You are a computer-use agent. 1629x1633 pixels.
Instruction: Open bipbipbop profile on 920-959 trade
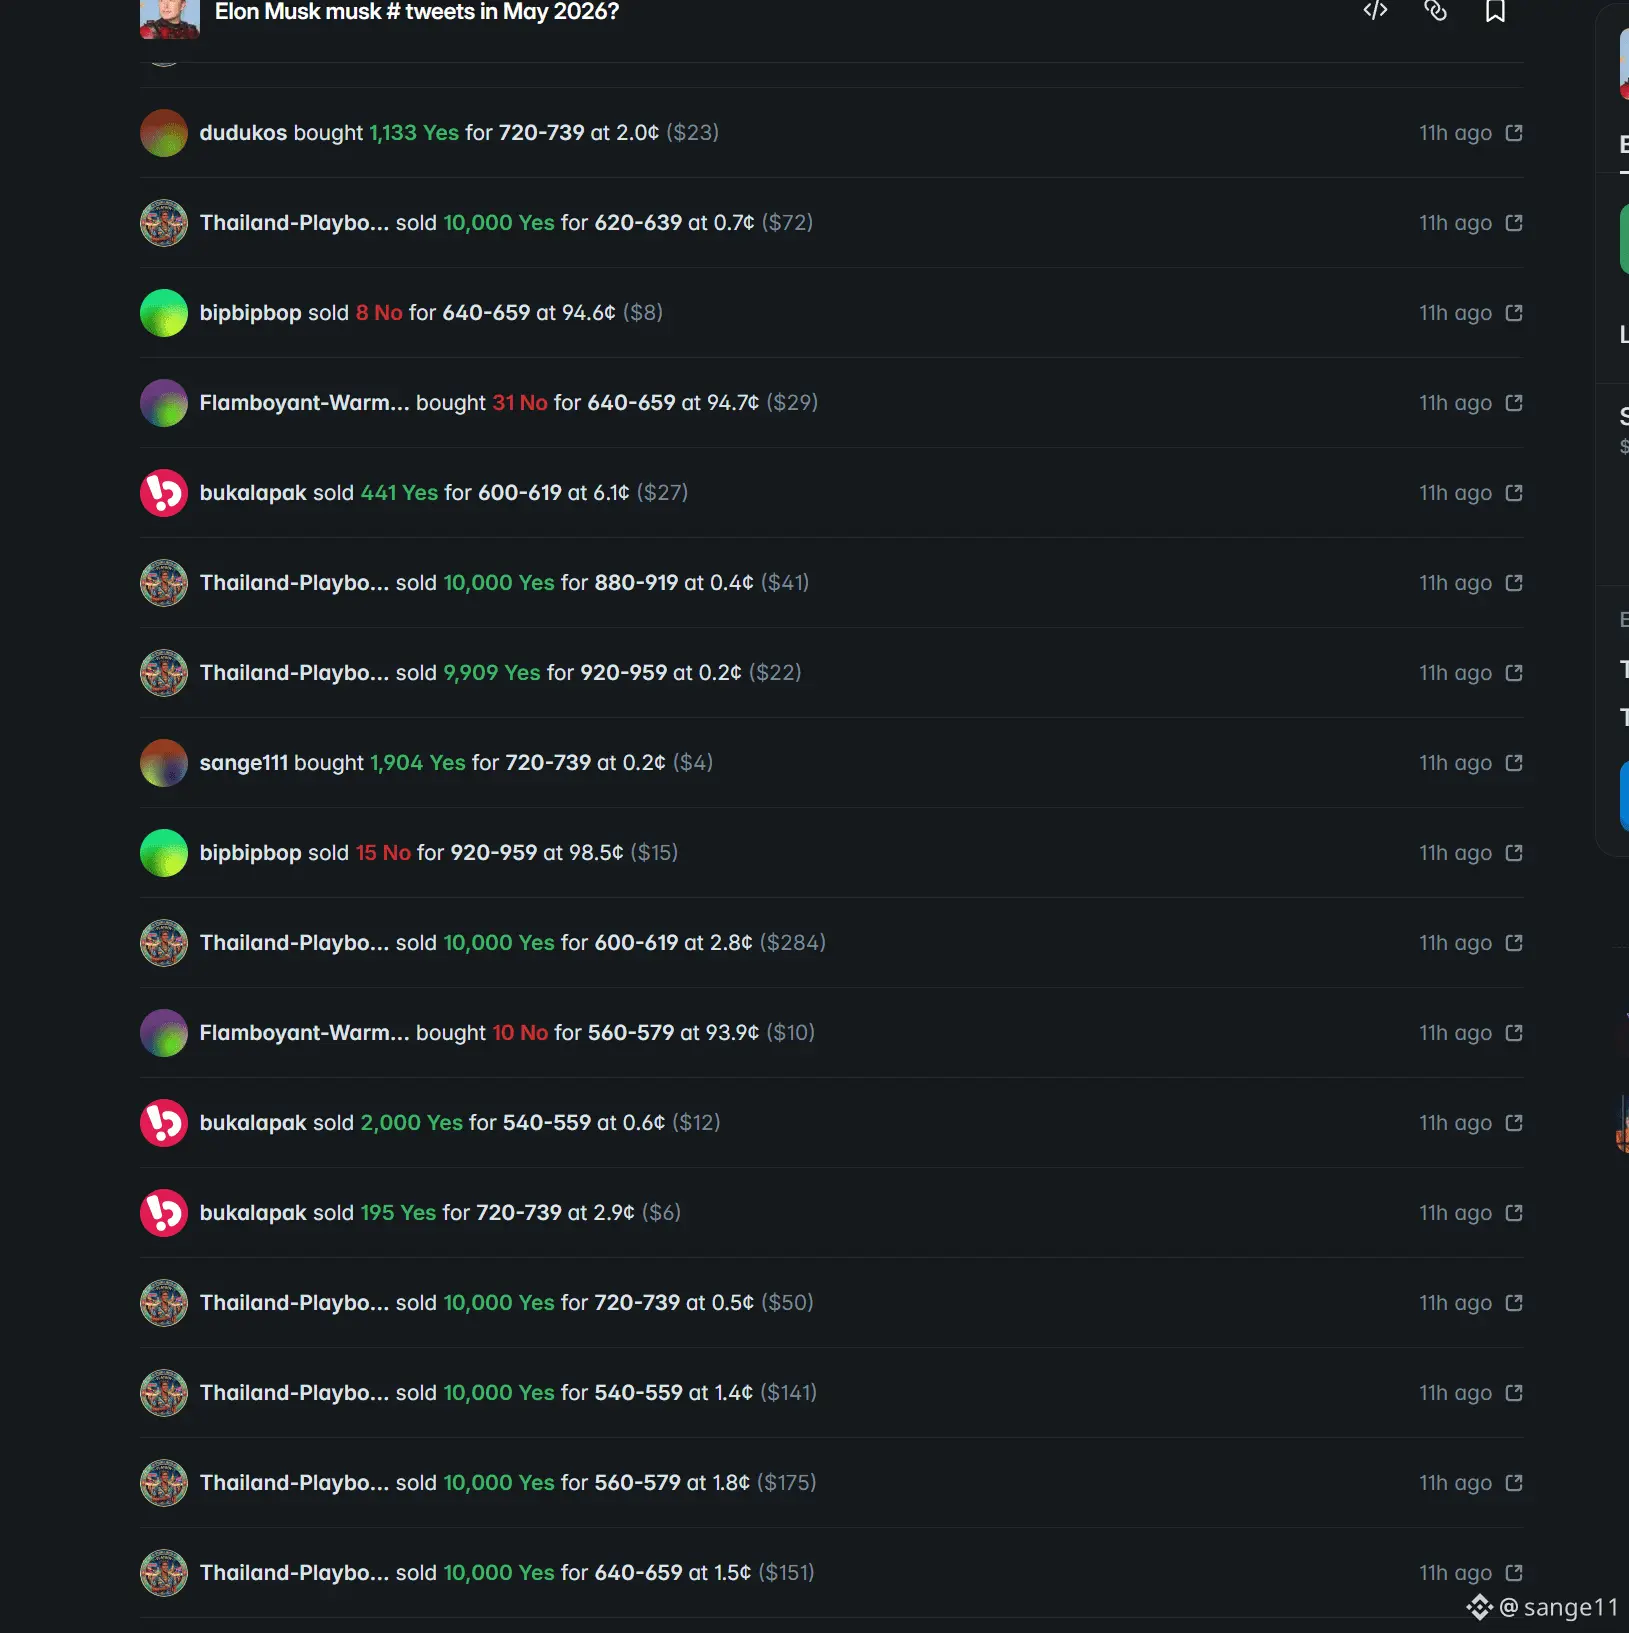point(250,853)
